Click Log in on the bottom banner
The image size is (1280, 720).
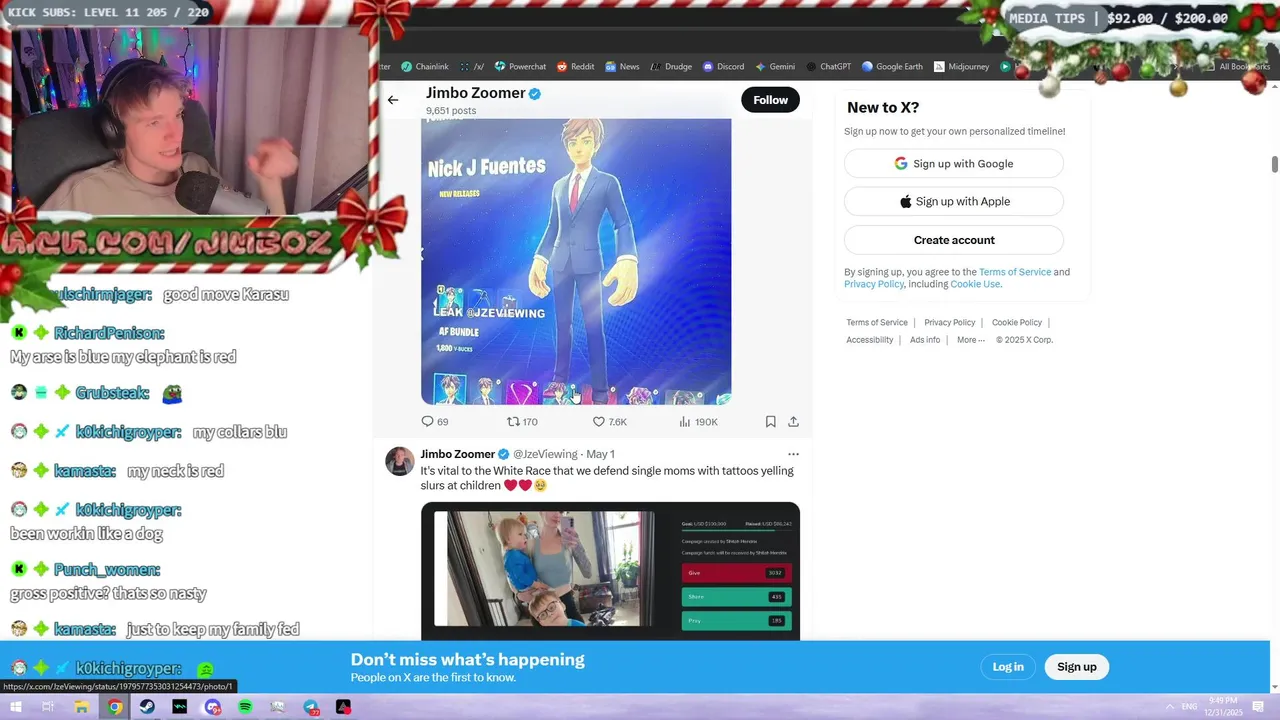pyautogui.click(x=1008, y=667)
